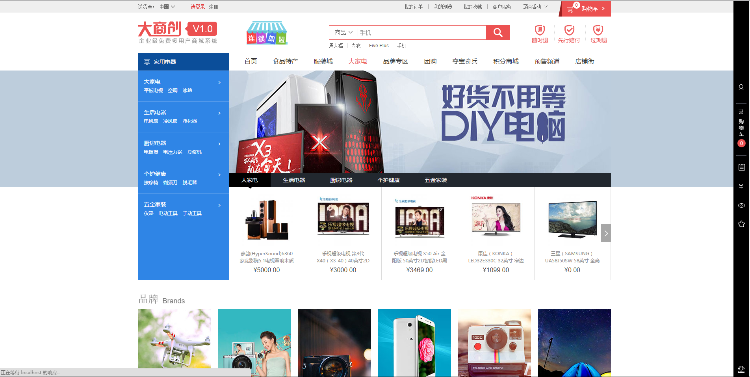This screenshot has width=750, height=377.
Task: Open the red 大家电 item in top navigation
Action: (357, 61)
